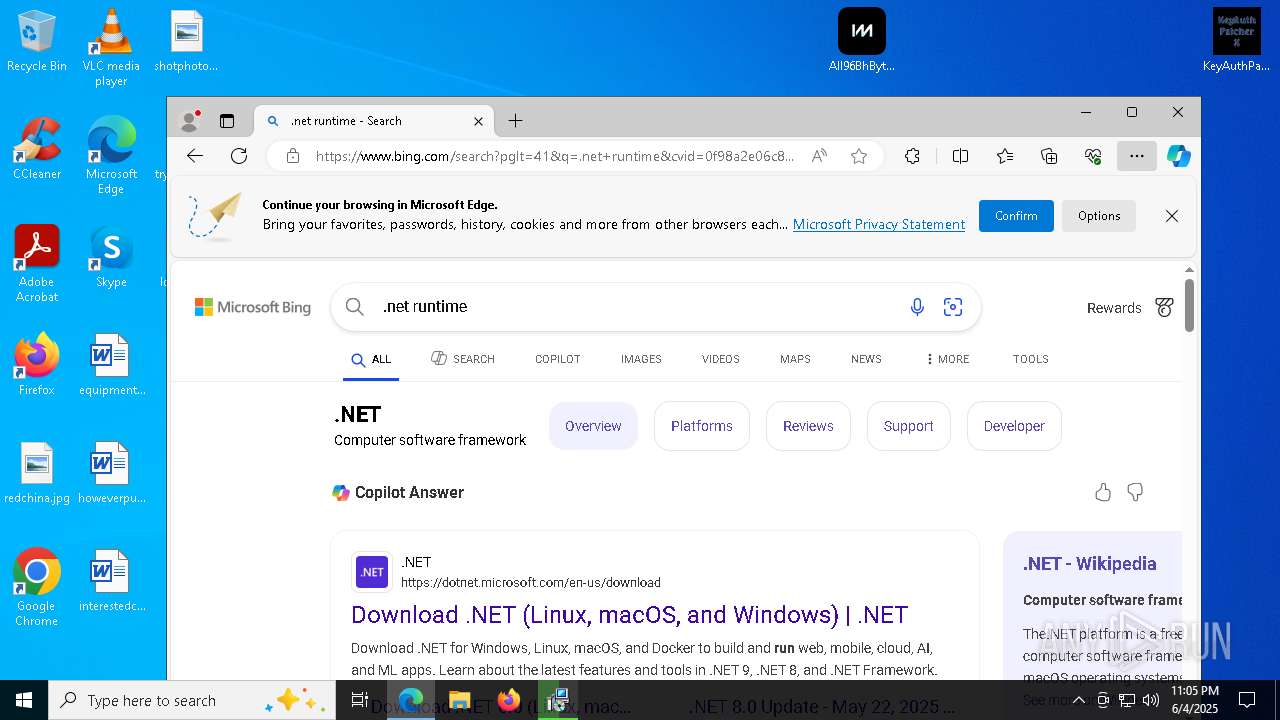
Task: Open File Explorer from the taskbar
Action: click(x=460, y=700)
